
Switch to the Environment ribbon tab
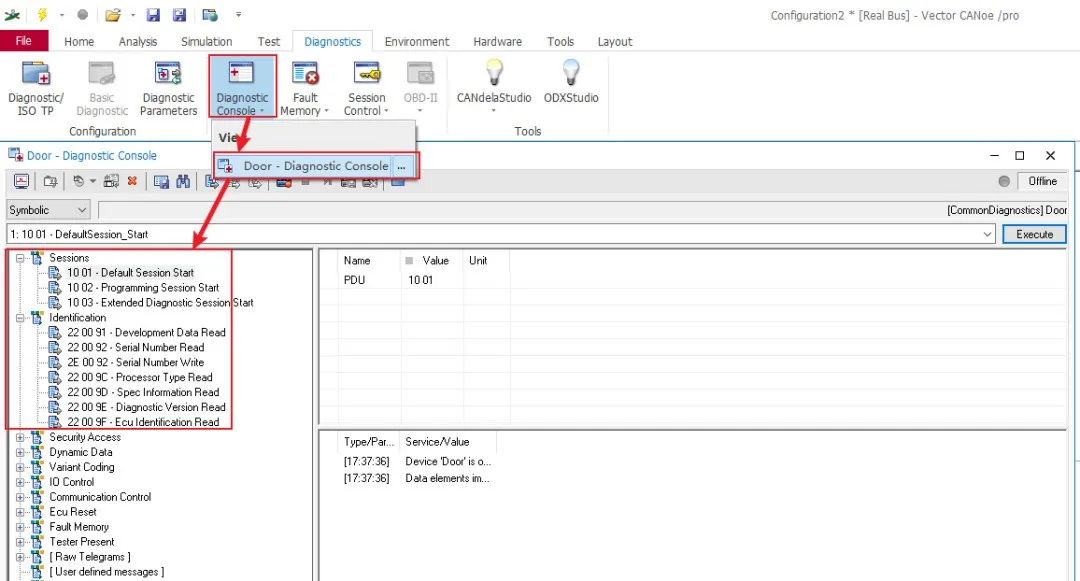click(417, 41)
